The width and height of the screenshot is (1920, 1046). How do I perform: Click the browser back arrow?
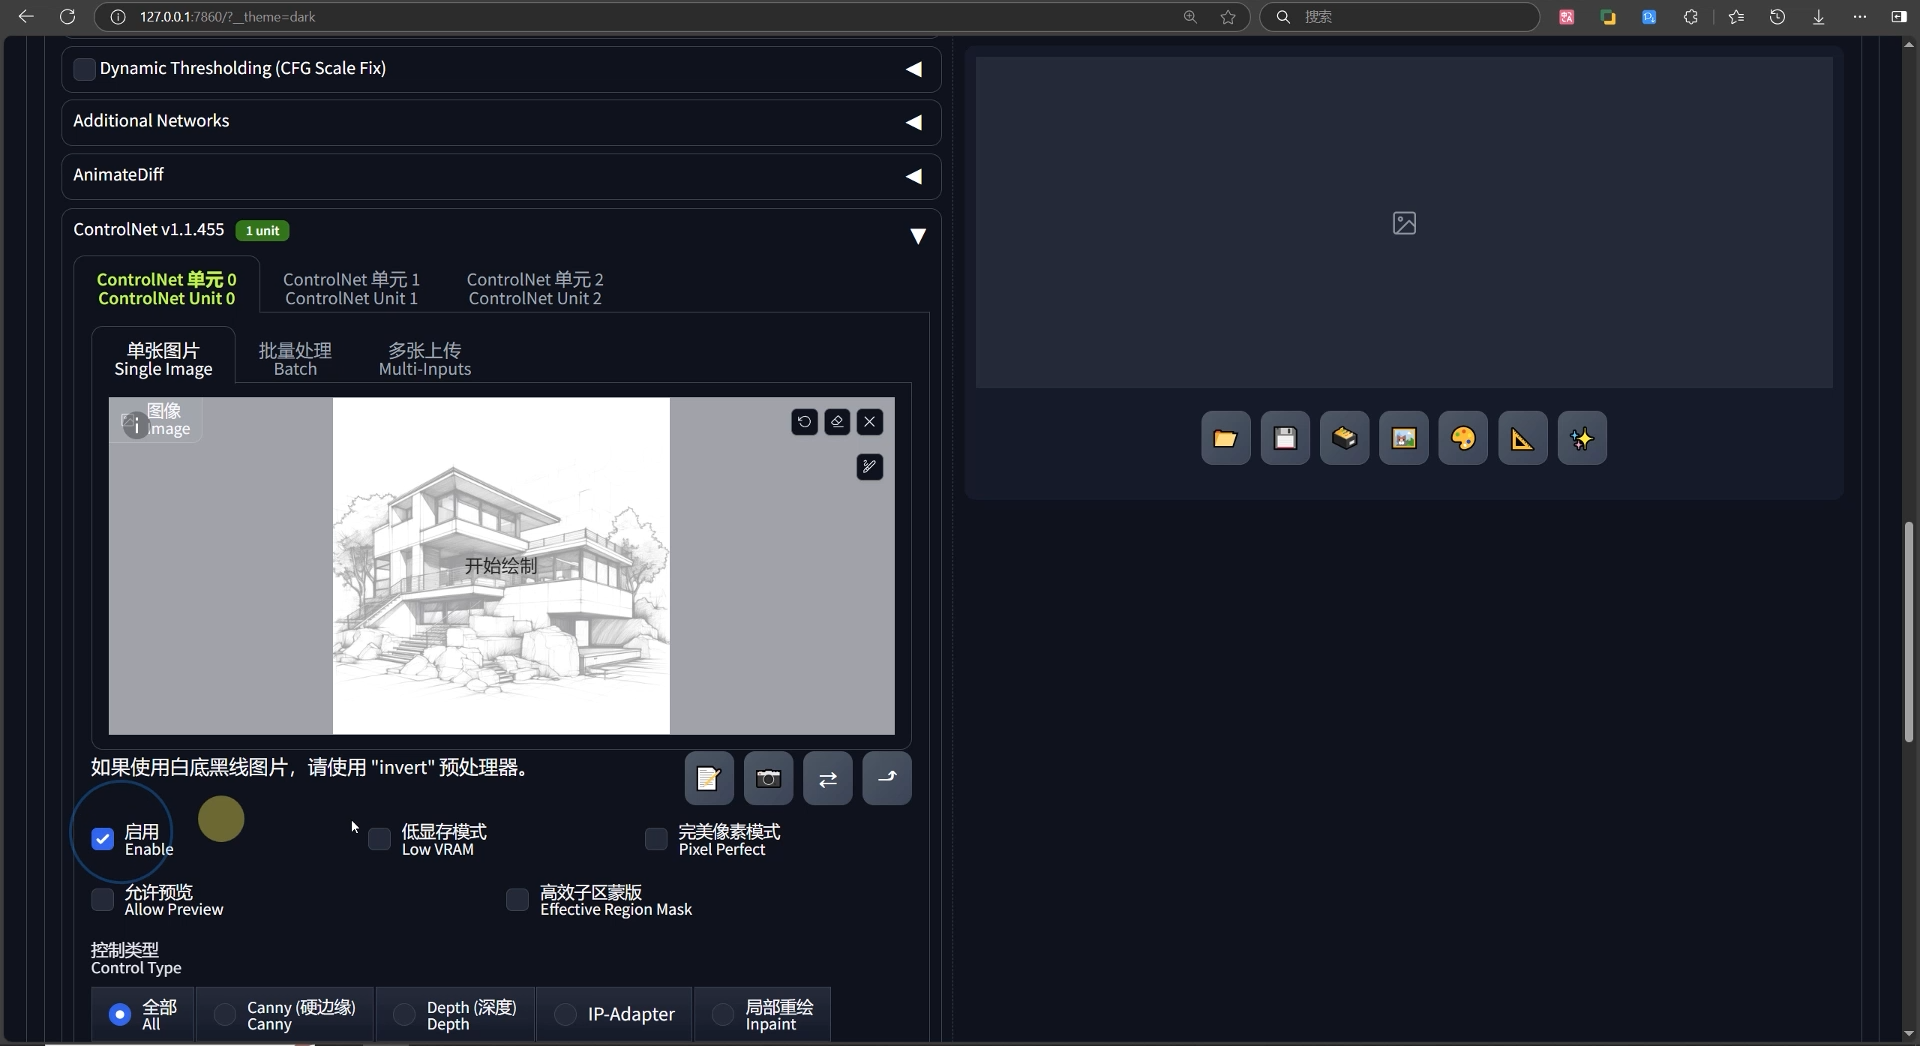point(26,16)
